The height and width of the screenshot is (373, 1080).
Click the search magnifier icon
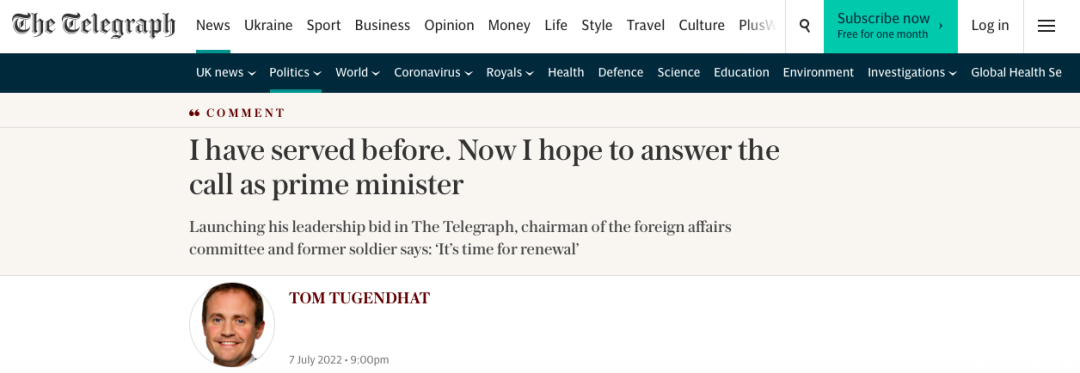[804, 26]
